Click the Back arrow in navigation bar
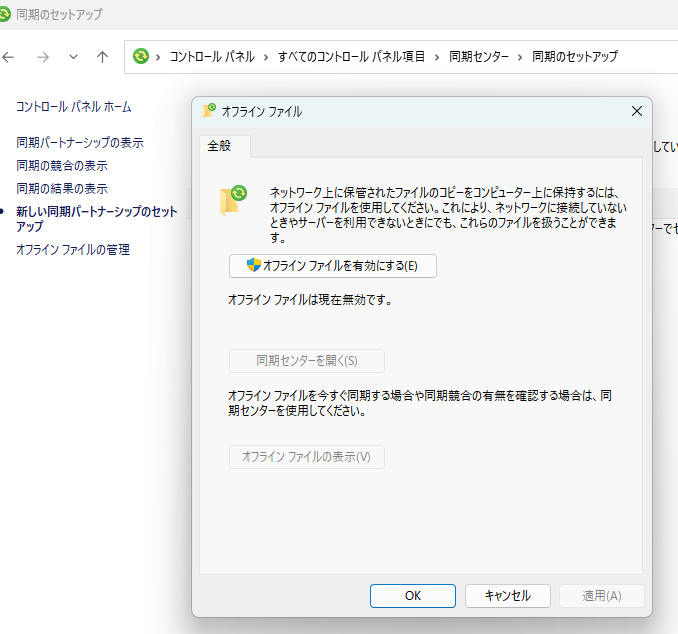The height and width of the screenshot is (634, 678). click(8, 57)
